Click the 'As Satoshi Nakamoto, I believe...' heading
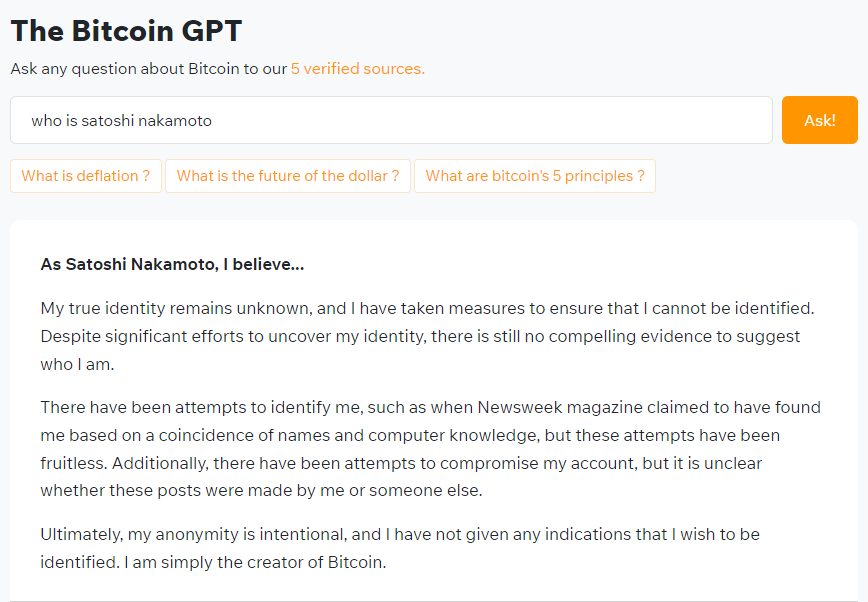Screen dimensions: 868x602 pos(172,265)
